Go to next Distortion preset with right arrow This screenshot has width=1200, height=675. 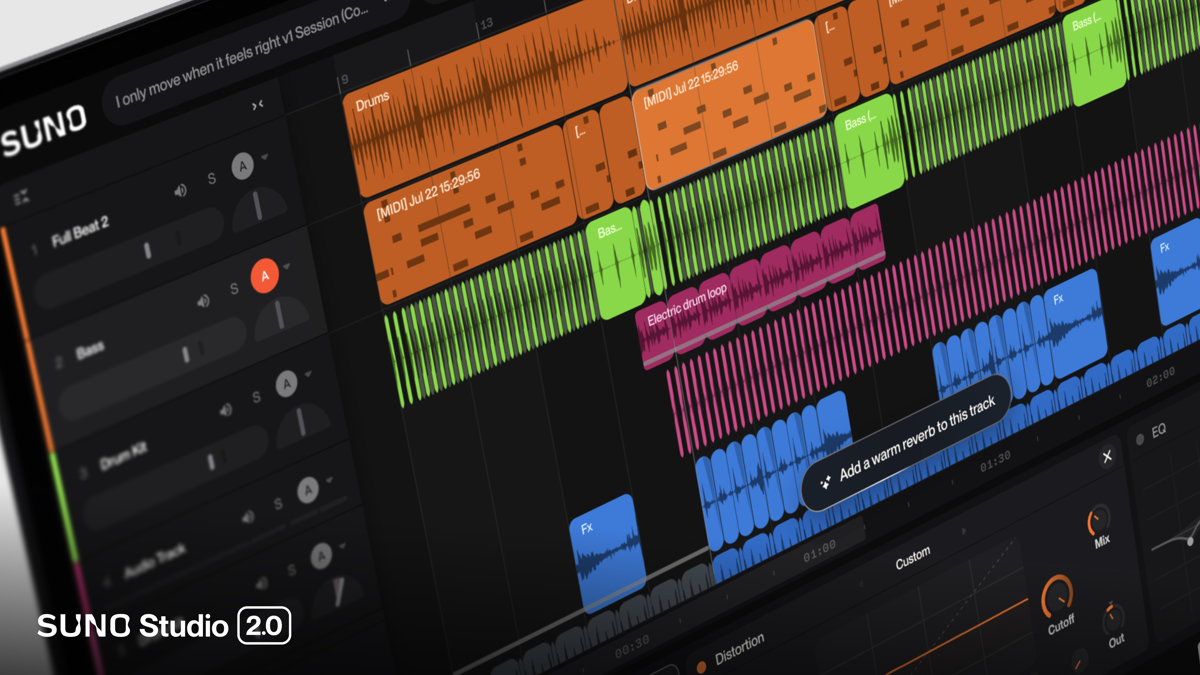point(964,533)
